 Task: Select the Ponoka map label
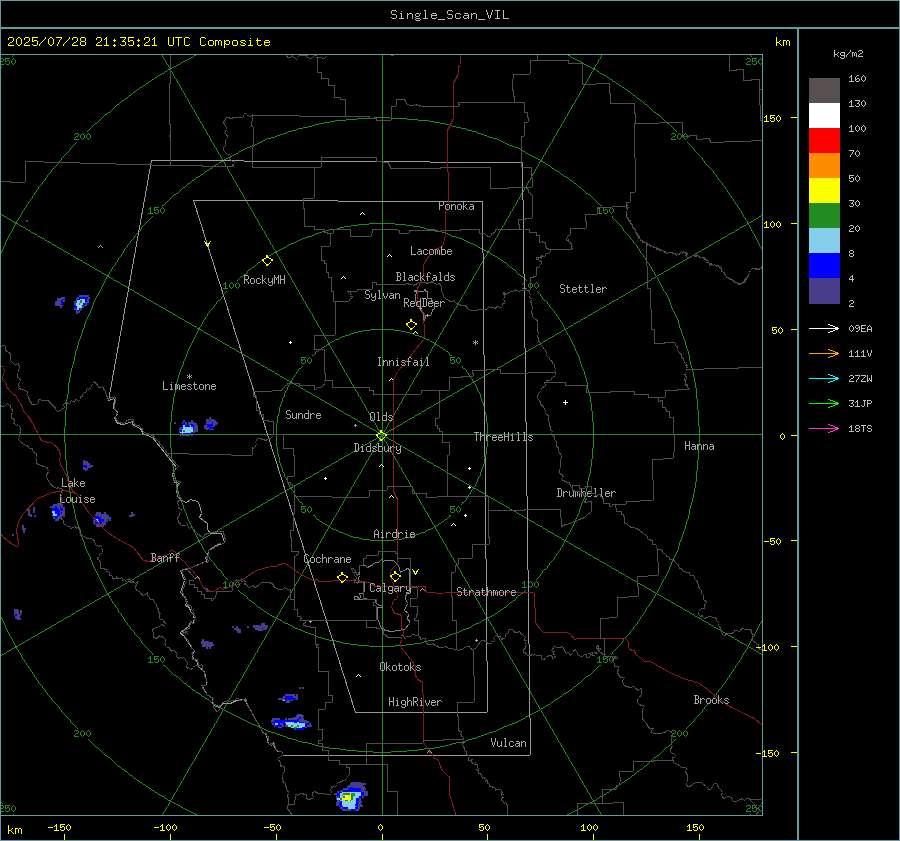coord(456,206)
